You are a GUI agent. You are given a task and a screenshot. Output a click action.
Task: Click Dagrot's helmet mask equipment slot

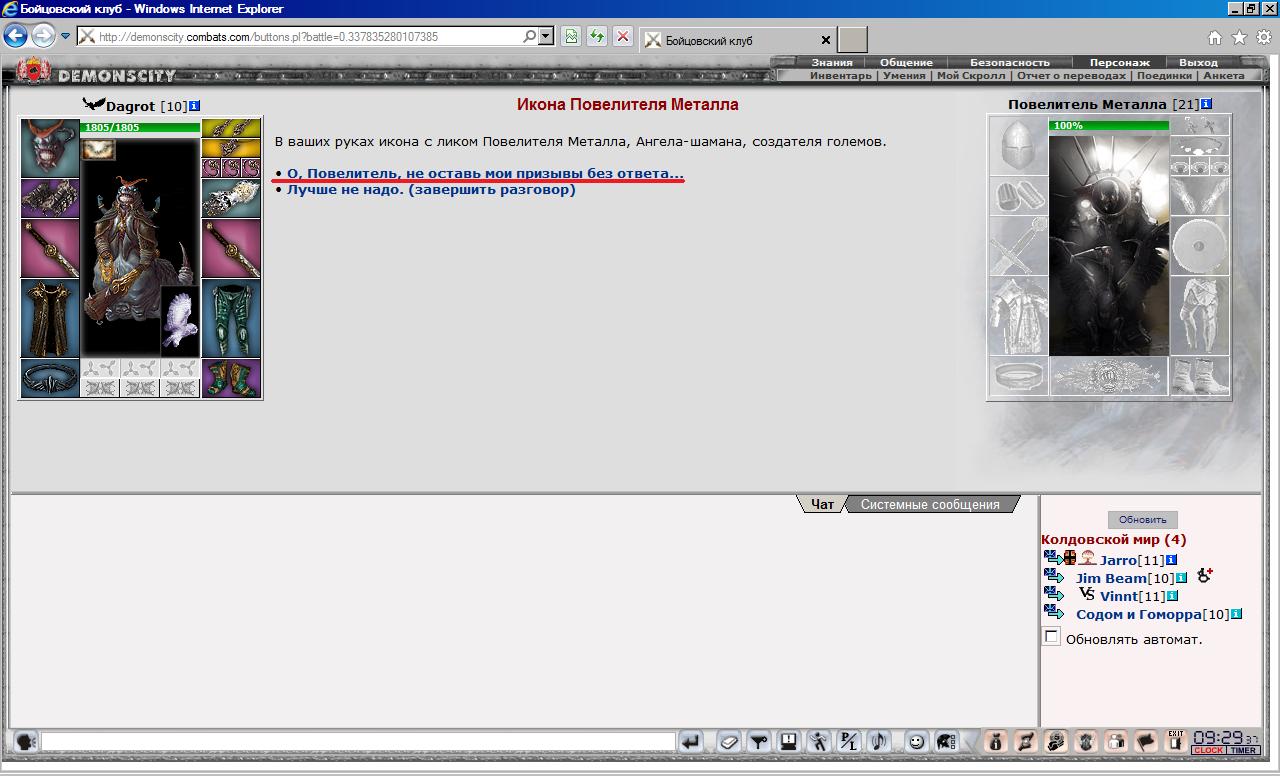(50, 148)
